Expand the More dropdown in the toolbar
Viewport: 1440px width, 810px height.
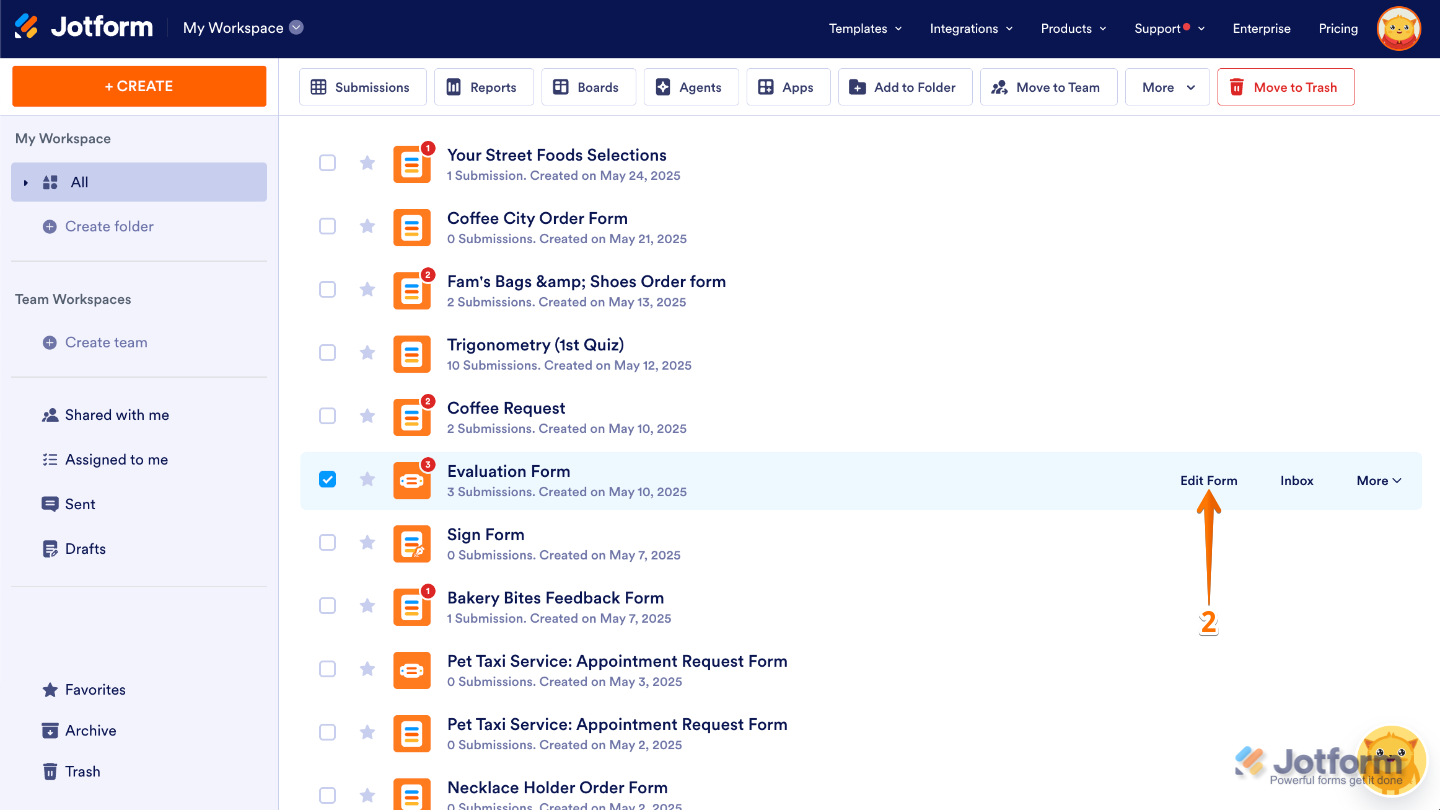[1167, 87]
